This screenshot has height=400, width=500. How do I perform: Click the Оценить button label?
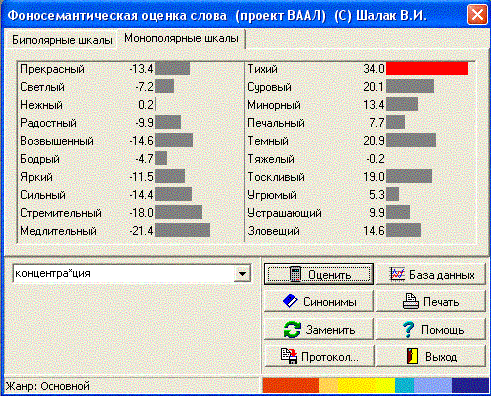pyautogui.click(x=329, y=275)
